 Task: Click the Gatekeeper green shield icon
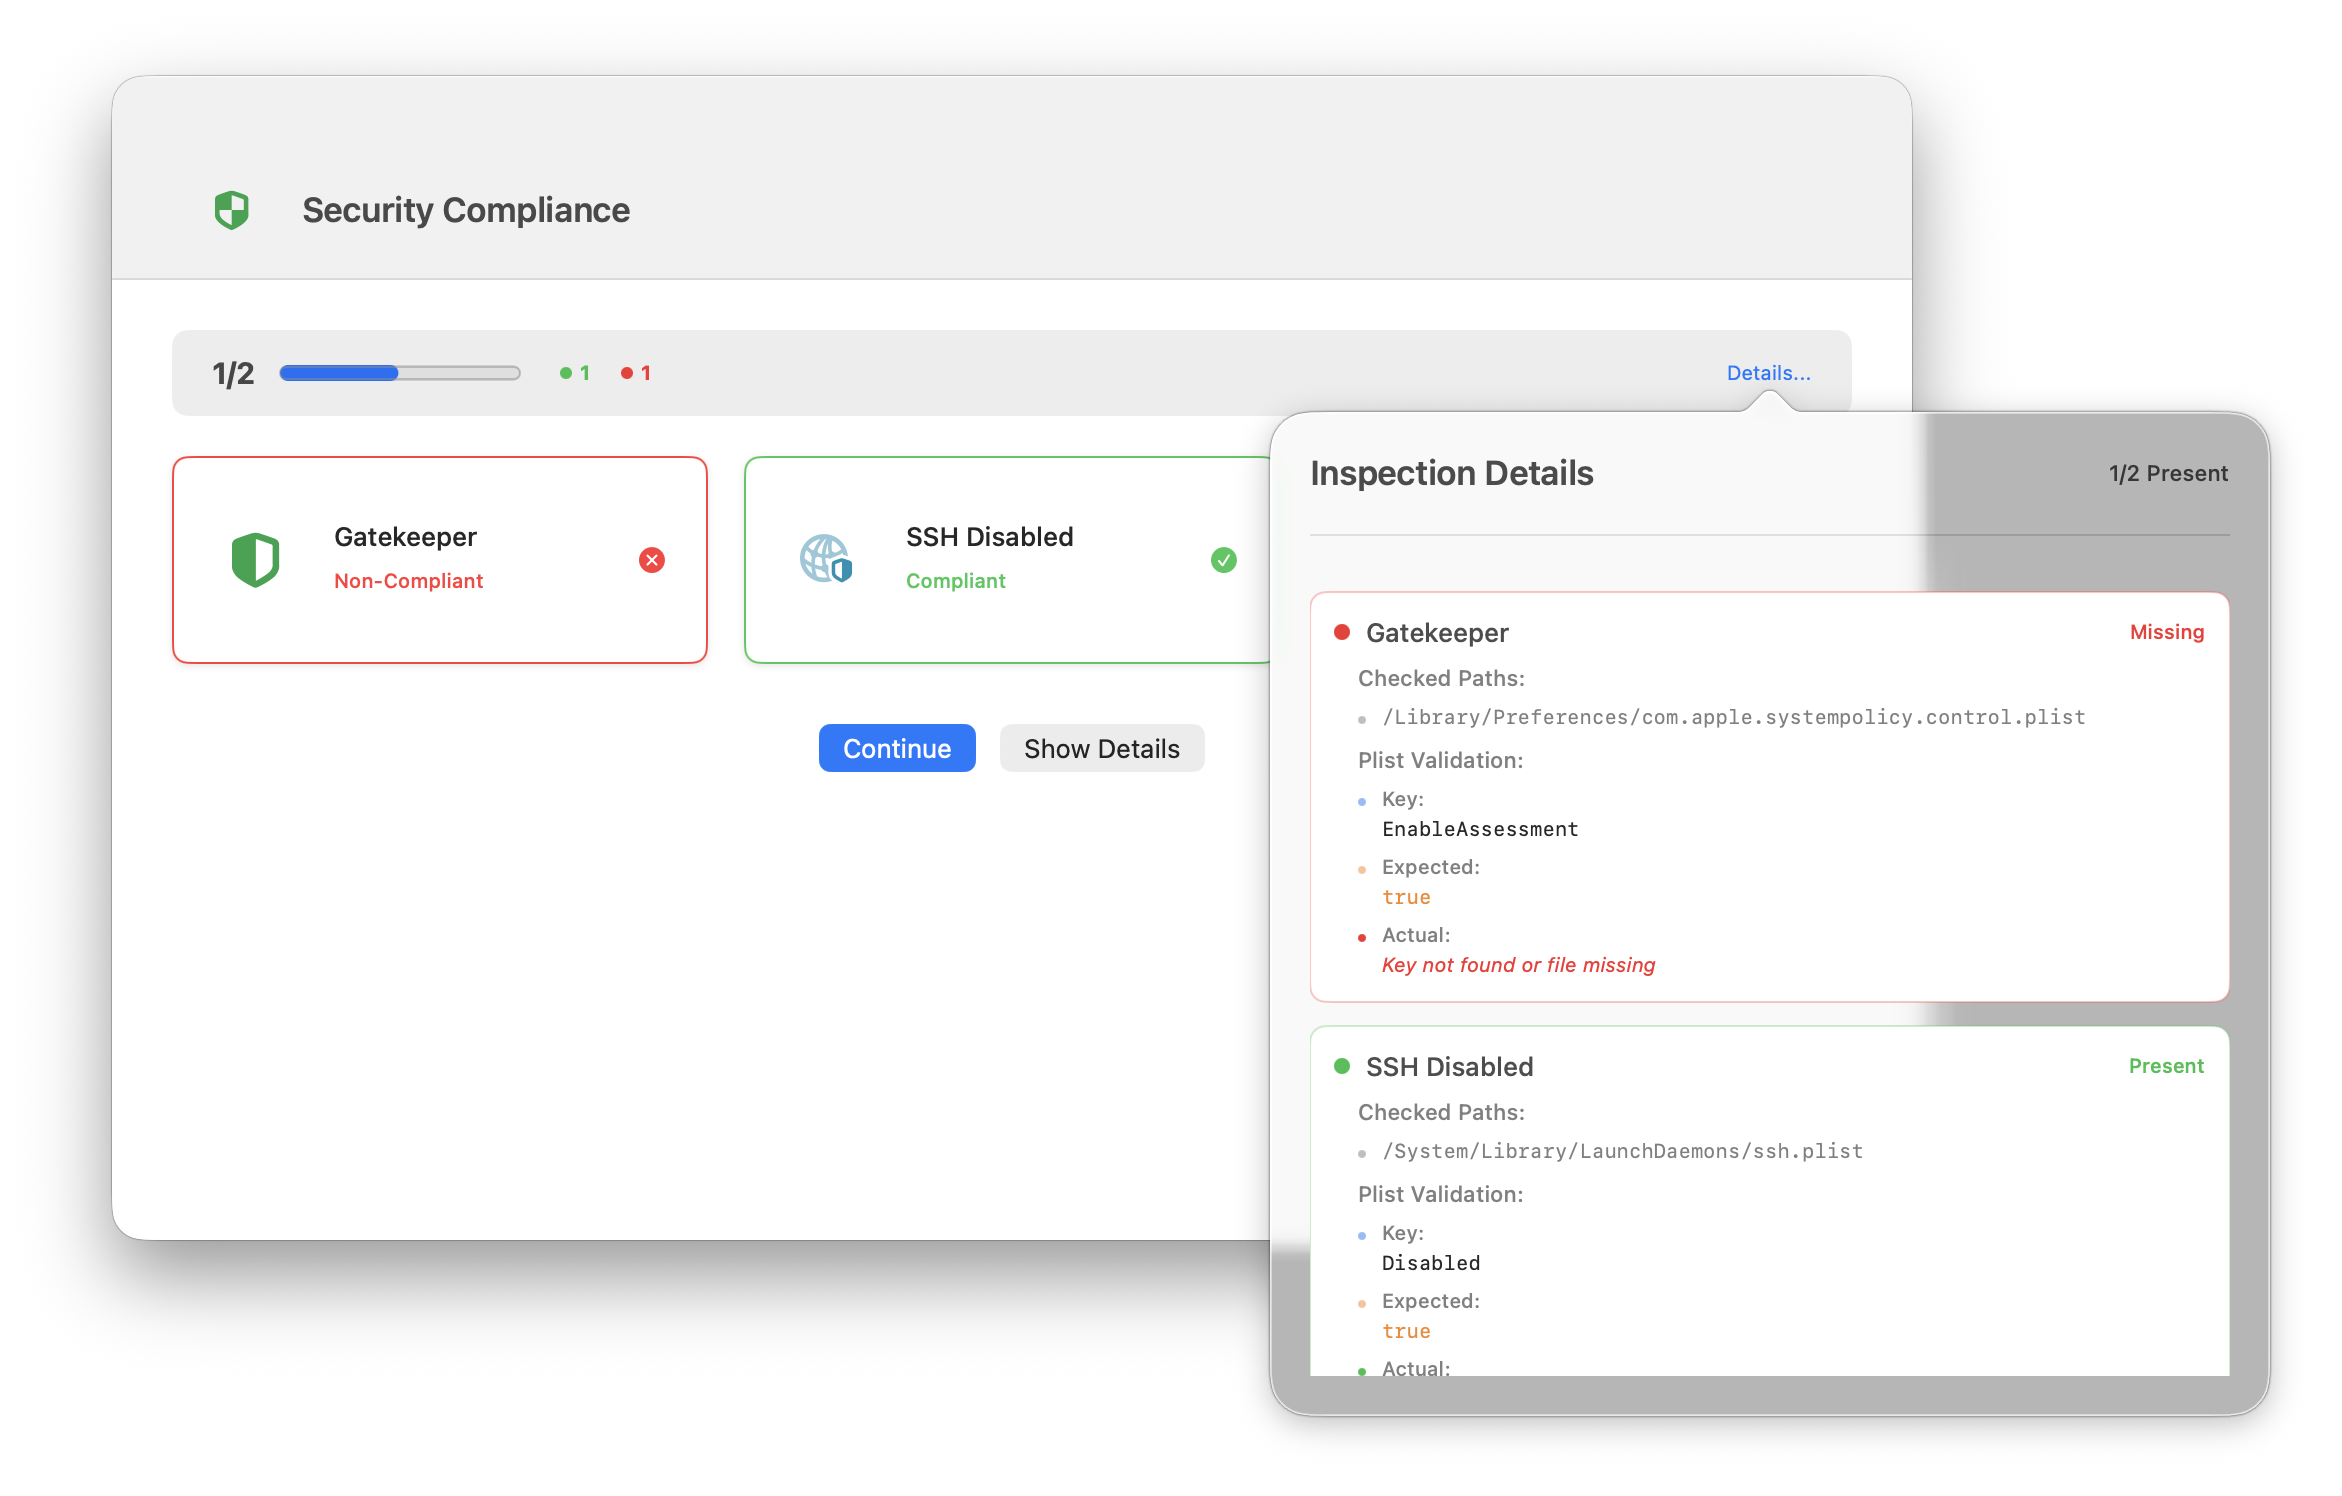tap(255, 559)
